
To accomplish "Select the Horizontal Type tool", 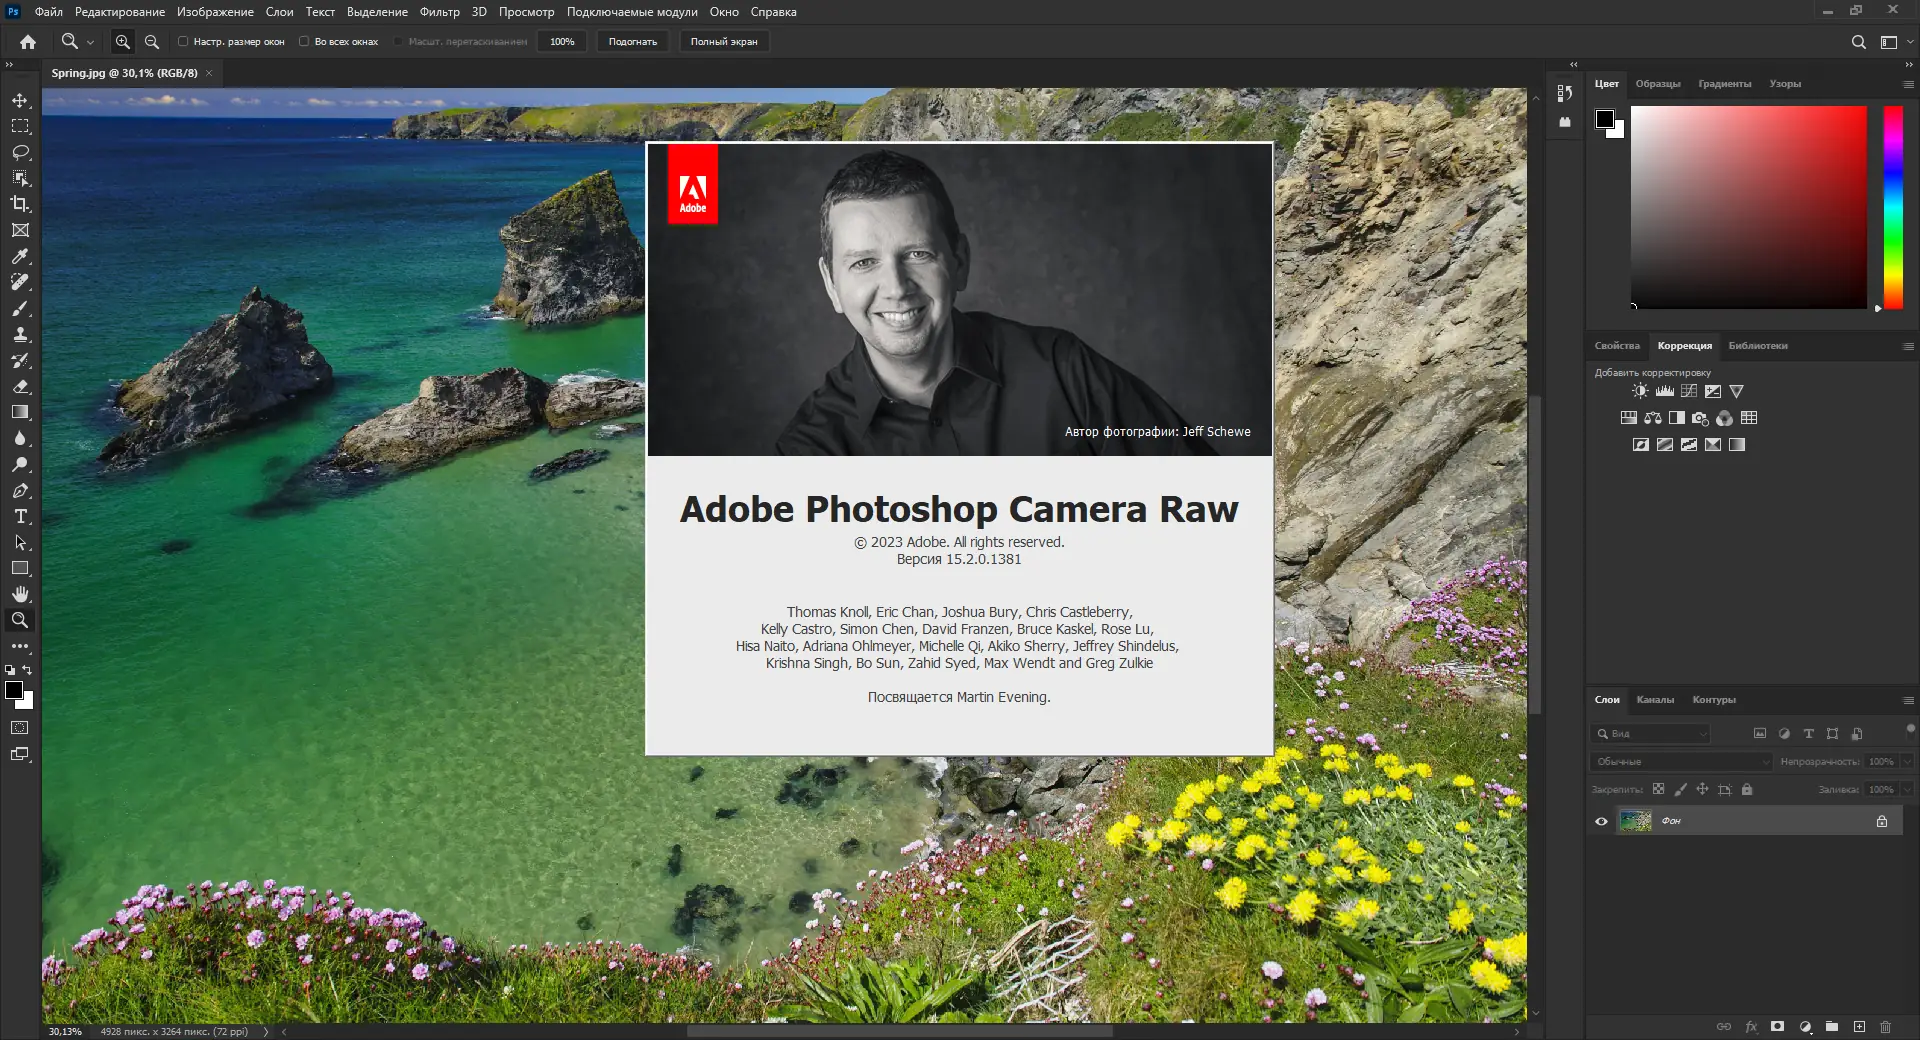I will (x=20, y=517).
